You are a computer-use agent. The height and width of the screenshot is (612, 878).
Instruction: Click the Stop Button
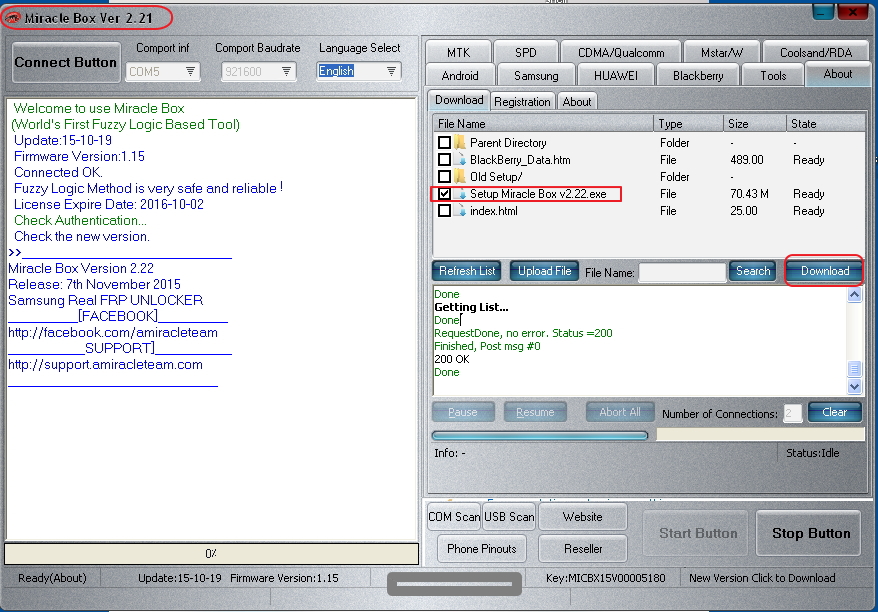(810, 533)
